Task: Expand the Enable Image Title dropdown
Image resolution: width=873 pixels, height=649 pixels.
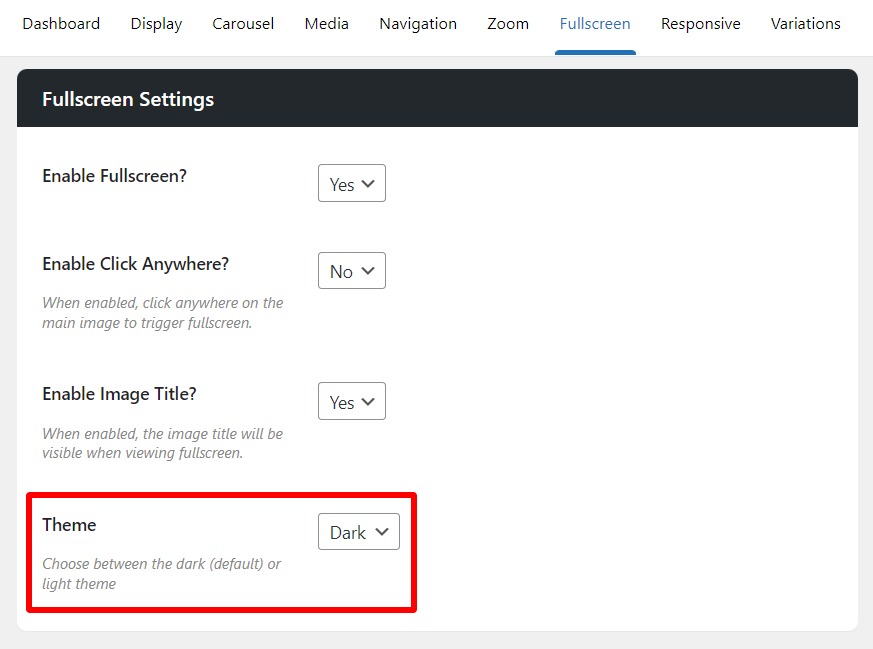Action: pos(352,402)
